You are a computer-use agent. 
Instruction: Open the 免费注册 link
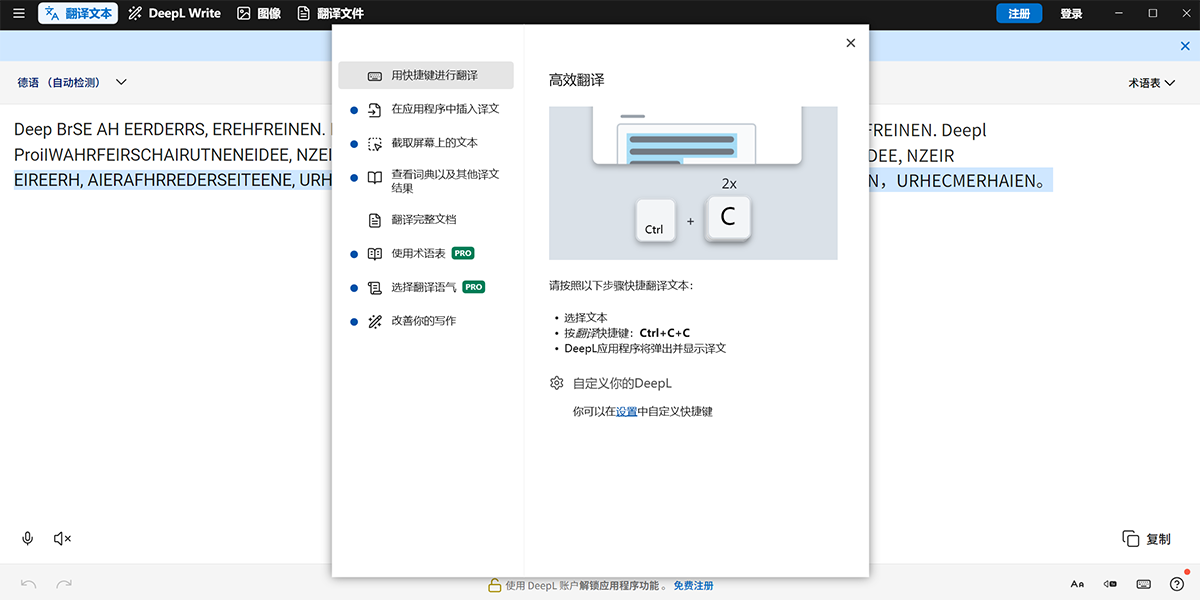[694, 585]
